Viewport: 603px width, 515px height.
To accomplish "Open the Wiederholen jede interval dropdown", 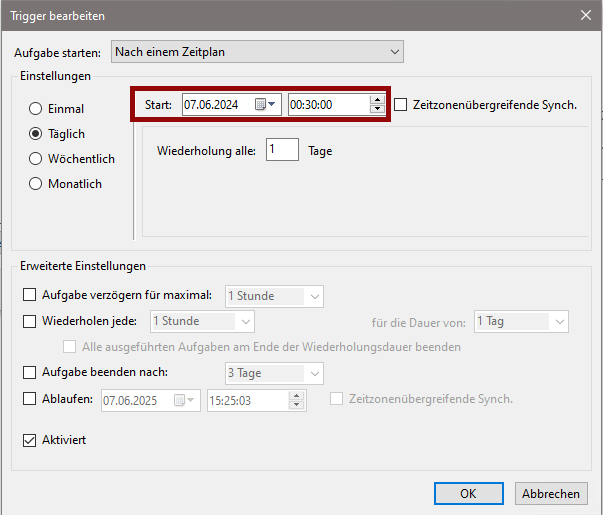I will click(x=202, y=321).
